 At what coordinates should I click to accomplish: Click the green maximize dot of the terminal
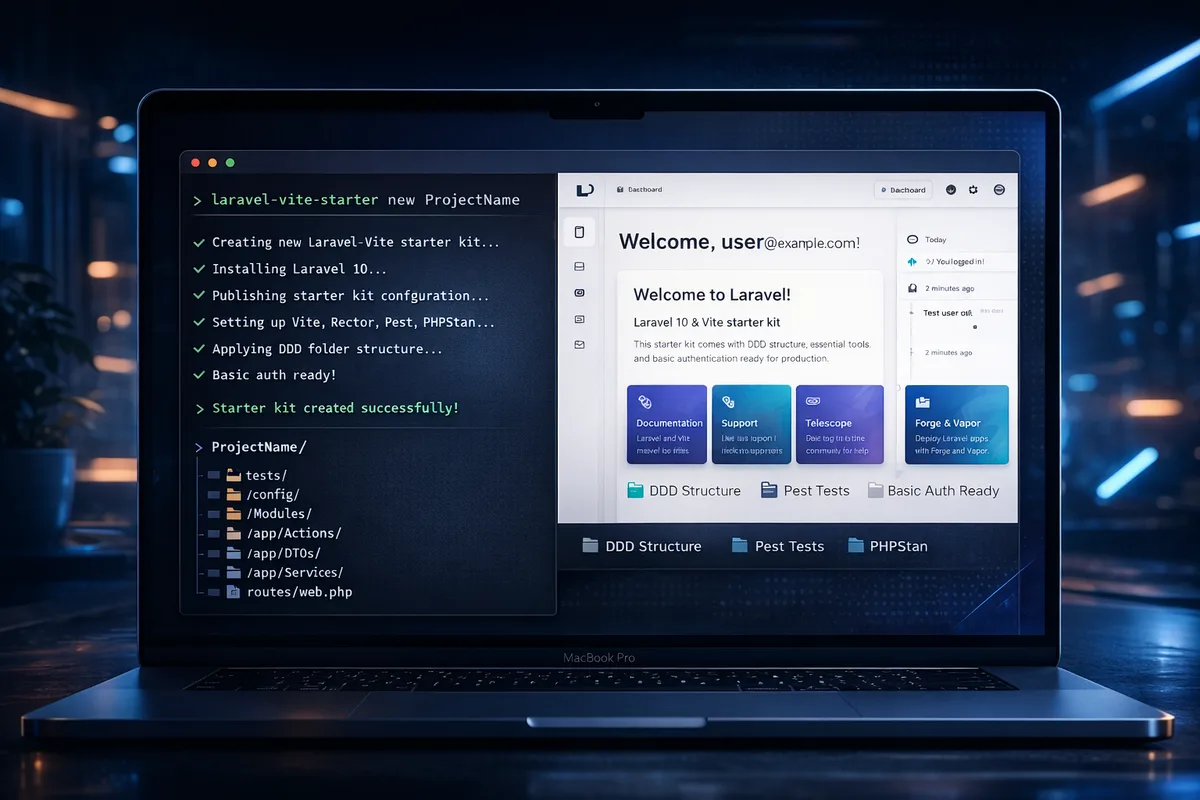(x=230, y=162)
